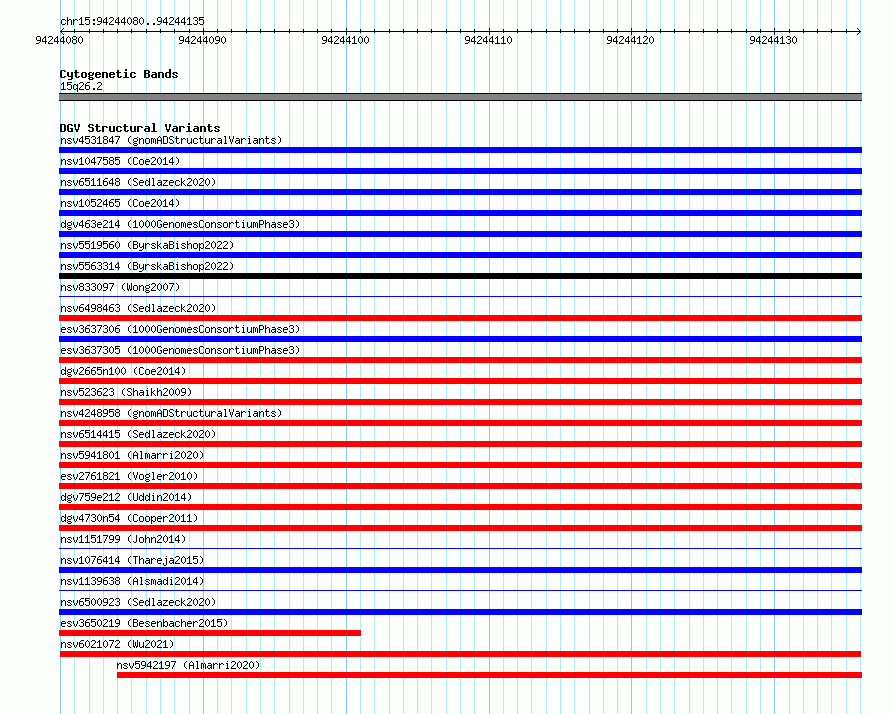This screenshot has height=714, width=890.
Task: Click the gray 15q26.2 cytogenetic band bar
Action: coord(460,97)
